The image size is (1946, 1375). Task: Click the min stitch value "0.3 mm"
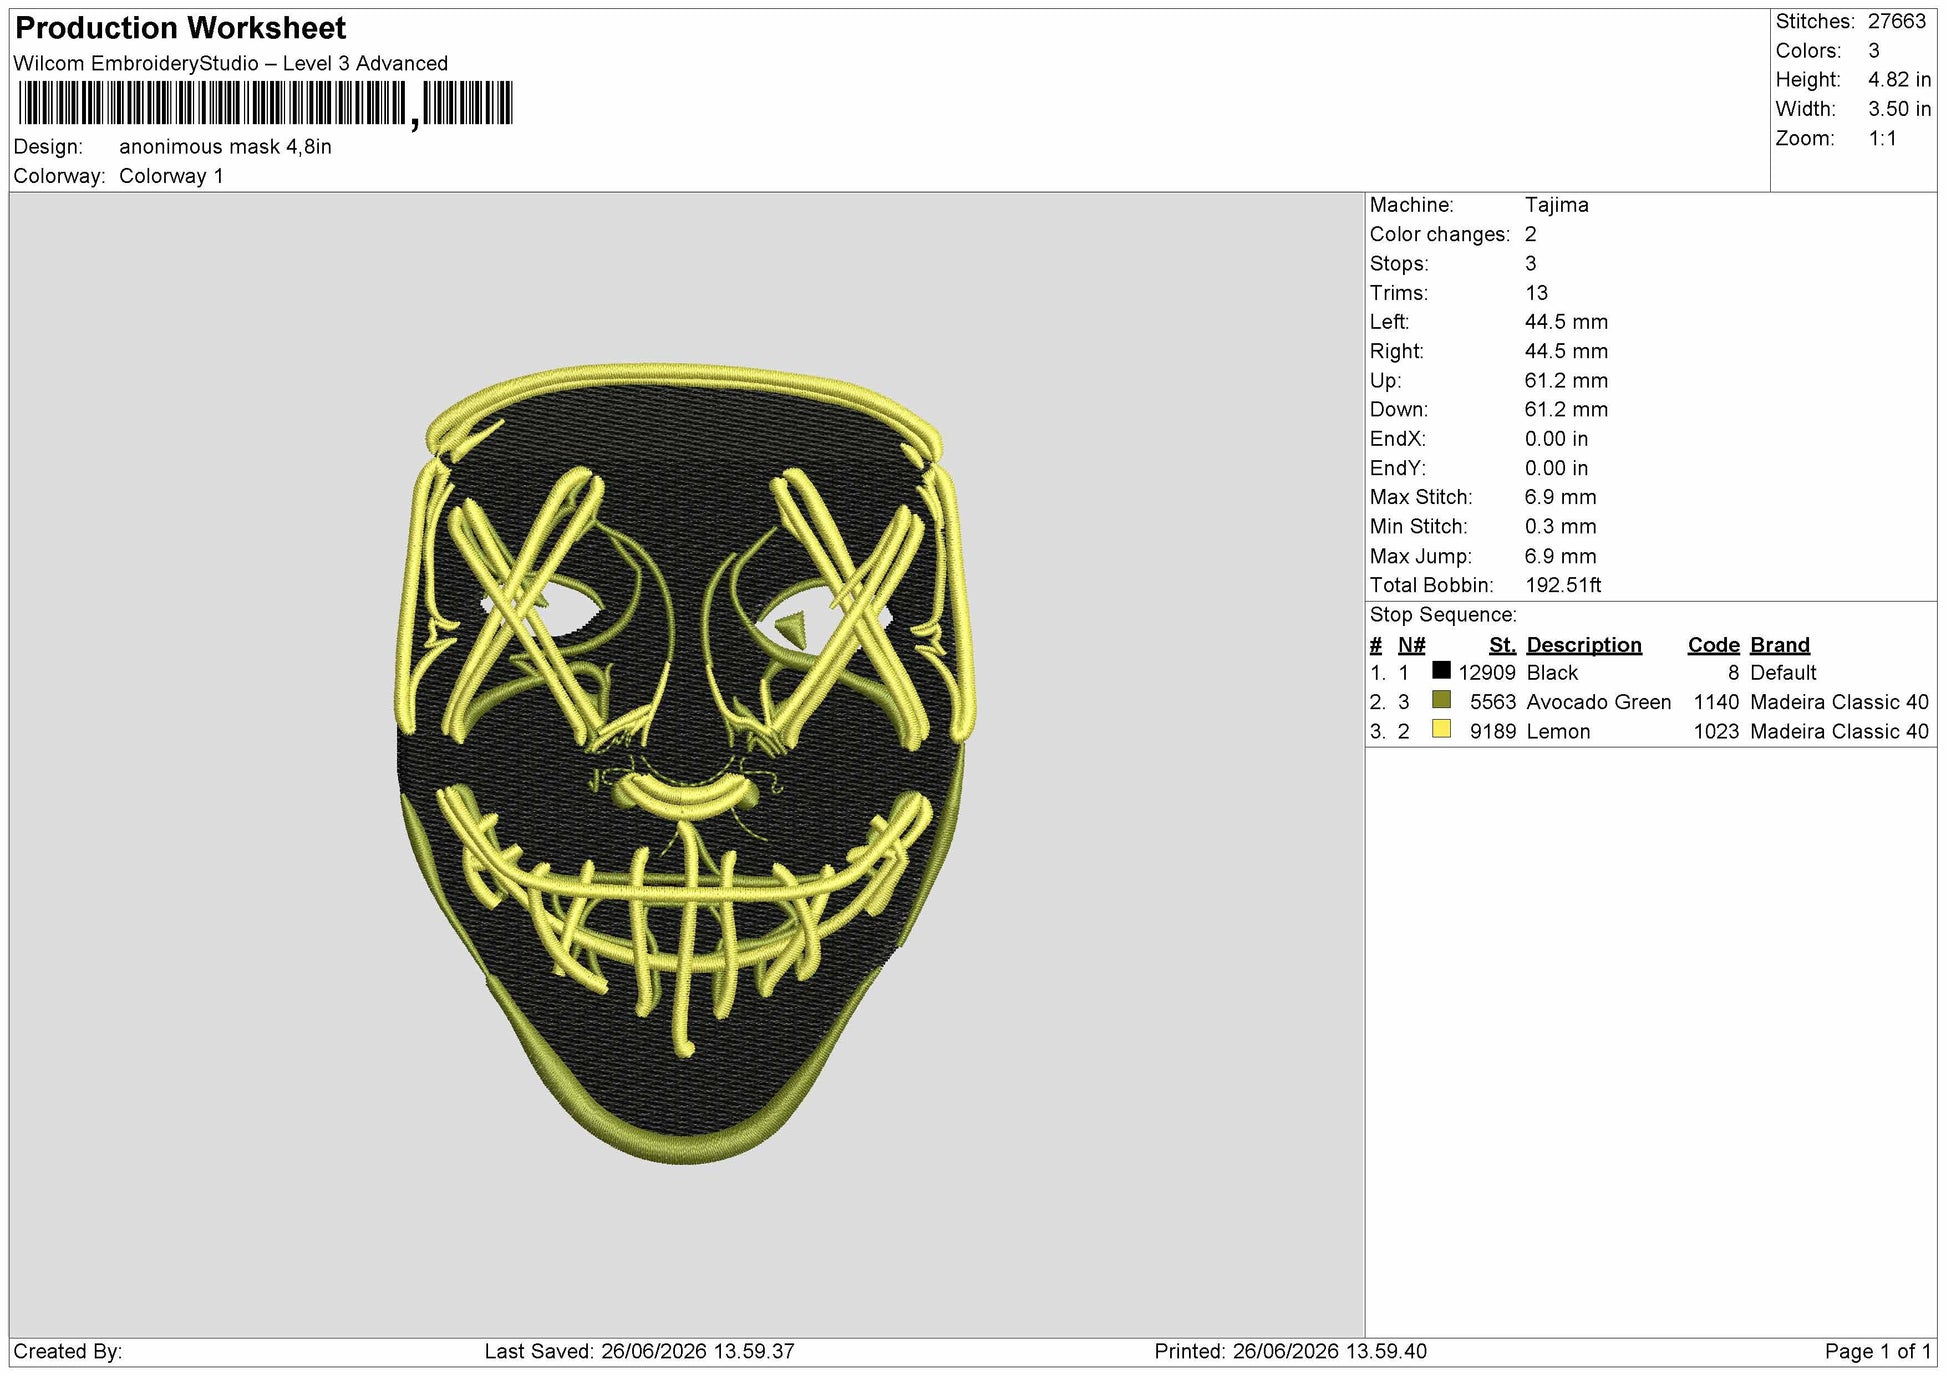[1560, 527]
